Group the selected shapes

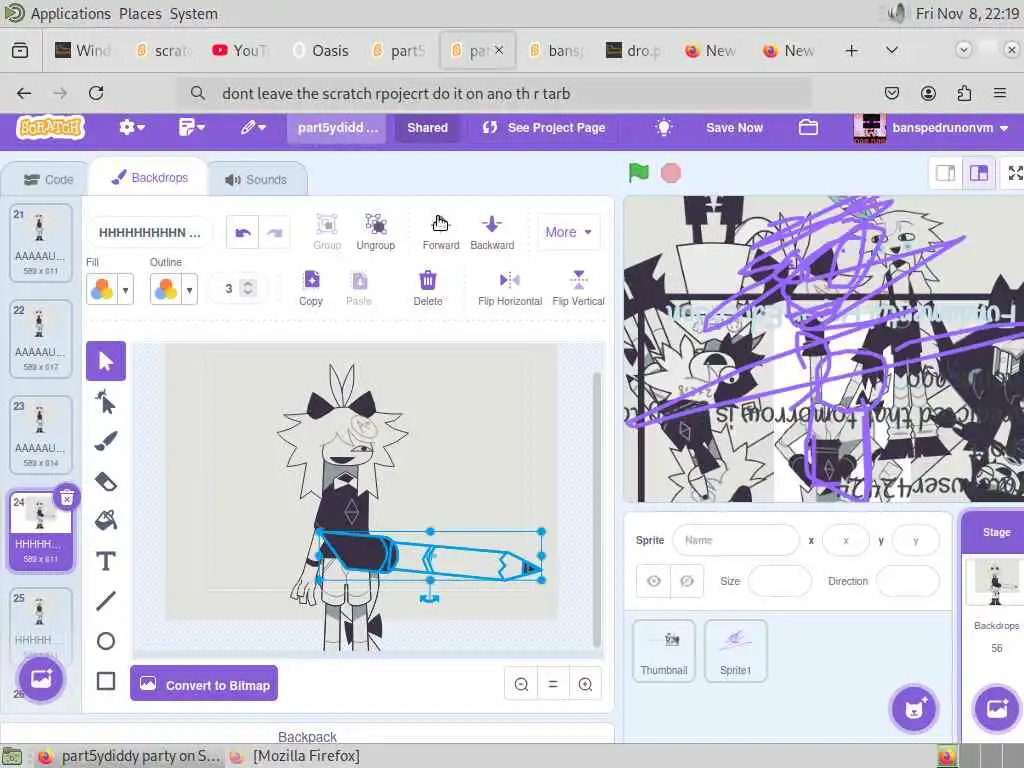[327, 232]
